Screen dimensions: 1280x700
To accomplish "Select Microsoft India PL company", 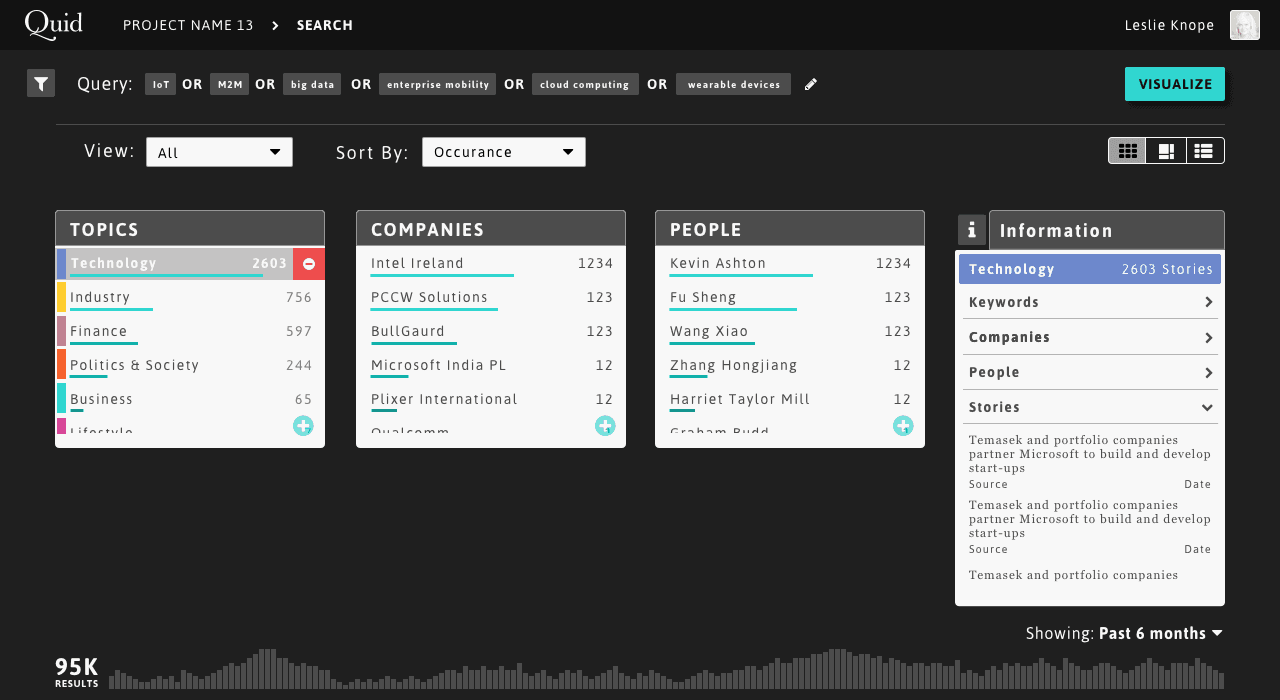I will pyautogui.click(x=491, y=366).
